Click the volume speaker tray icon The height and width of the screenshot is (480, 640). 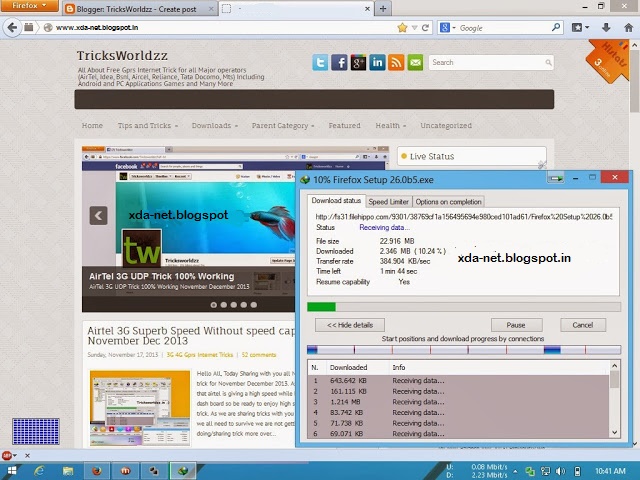[561, 471]
